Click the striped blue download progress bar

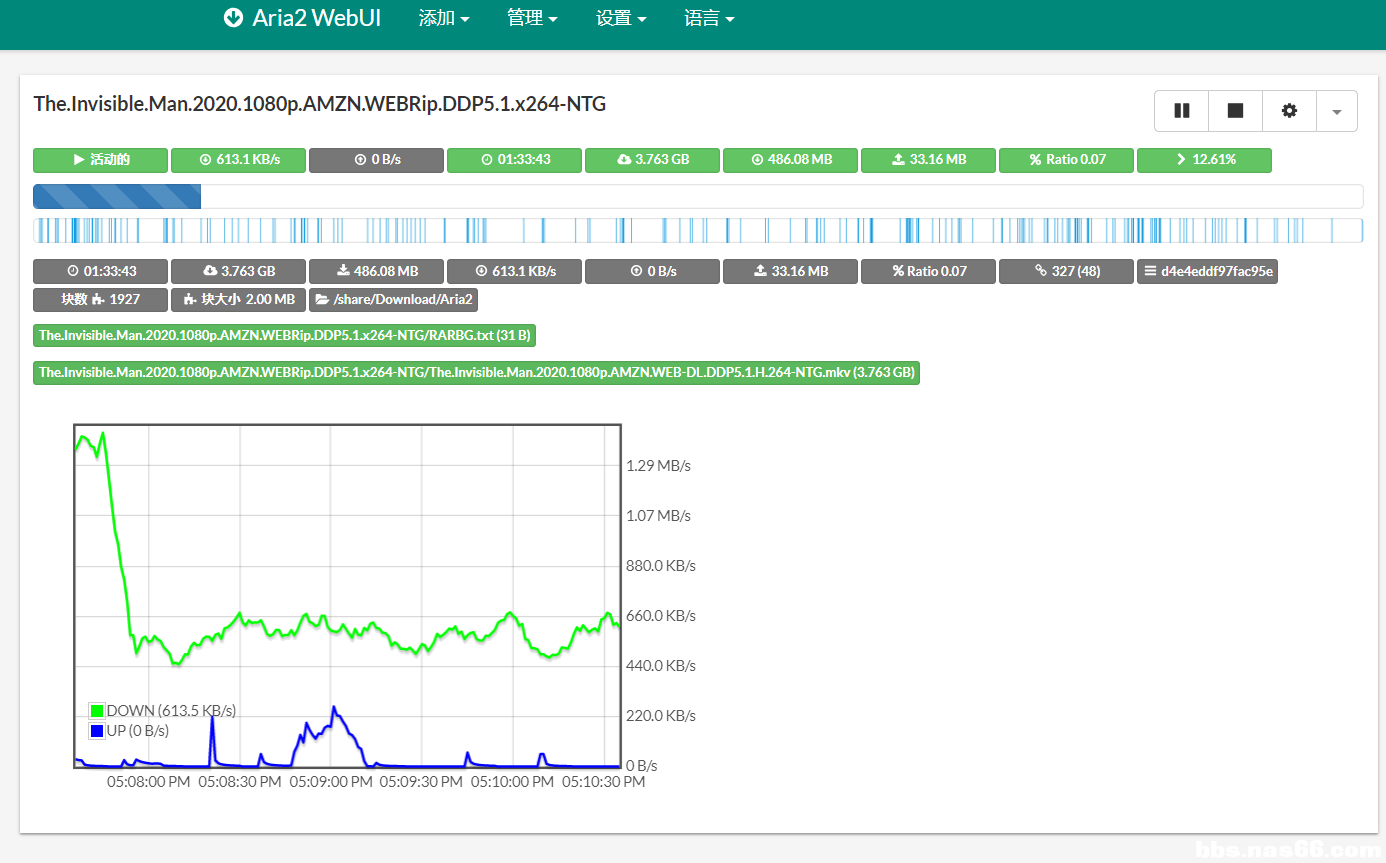point(117,196)
